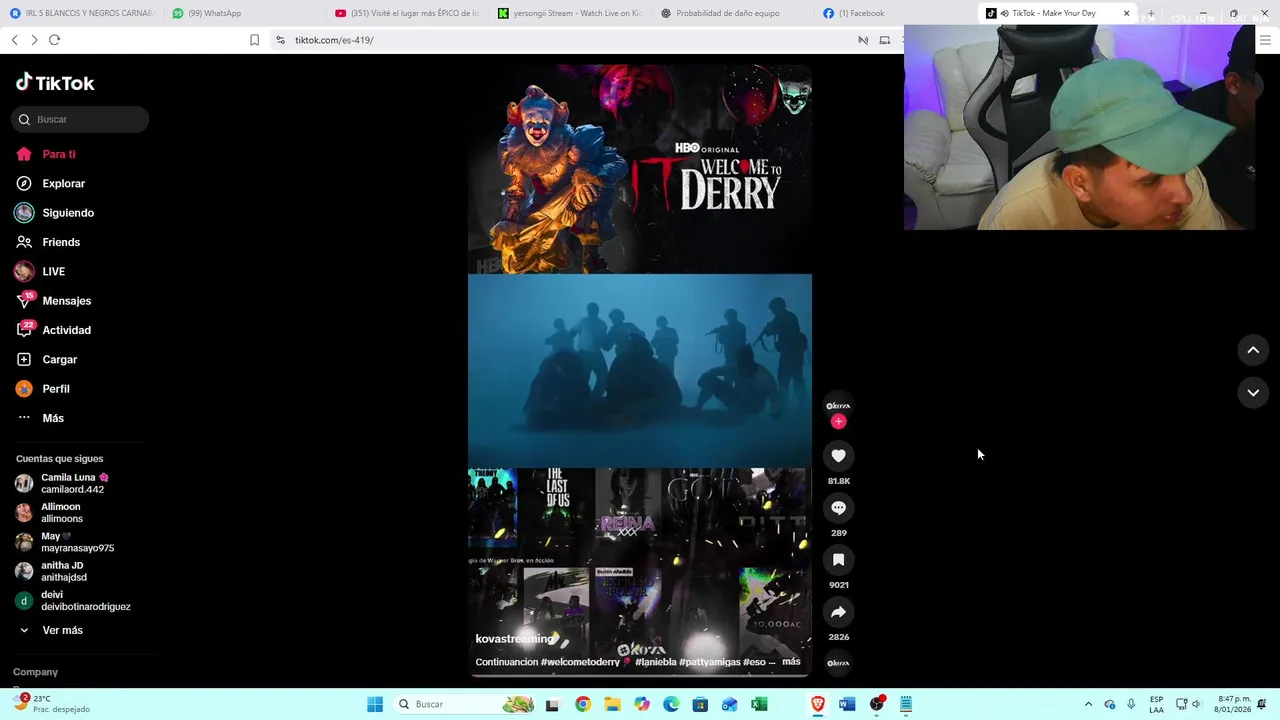
Task: Expand caption with más link
Action: pyautogui.click(x=791, y=661)
